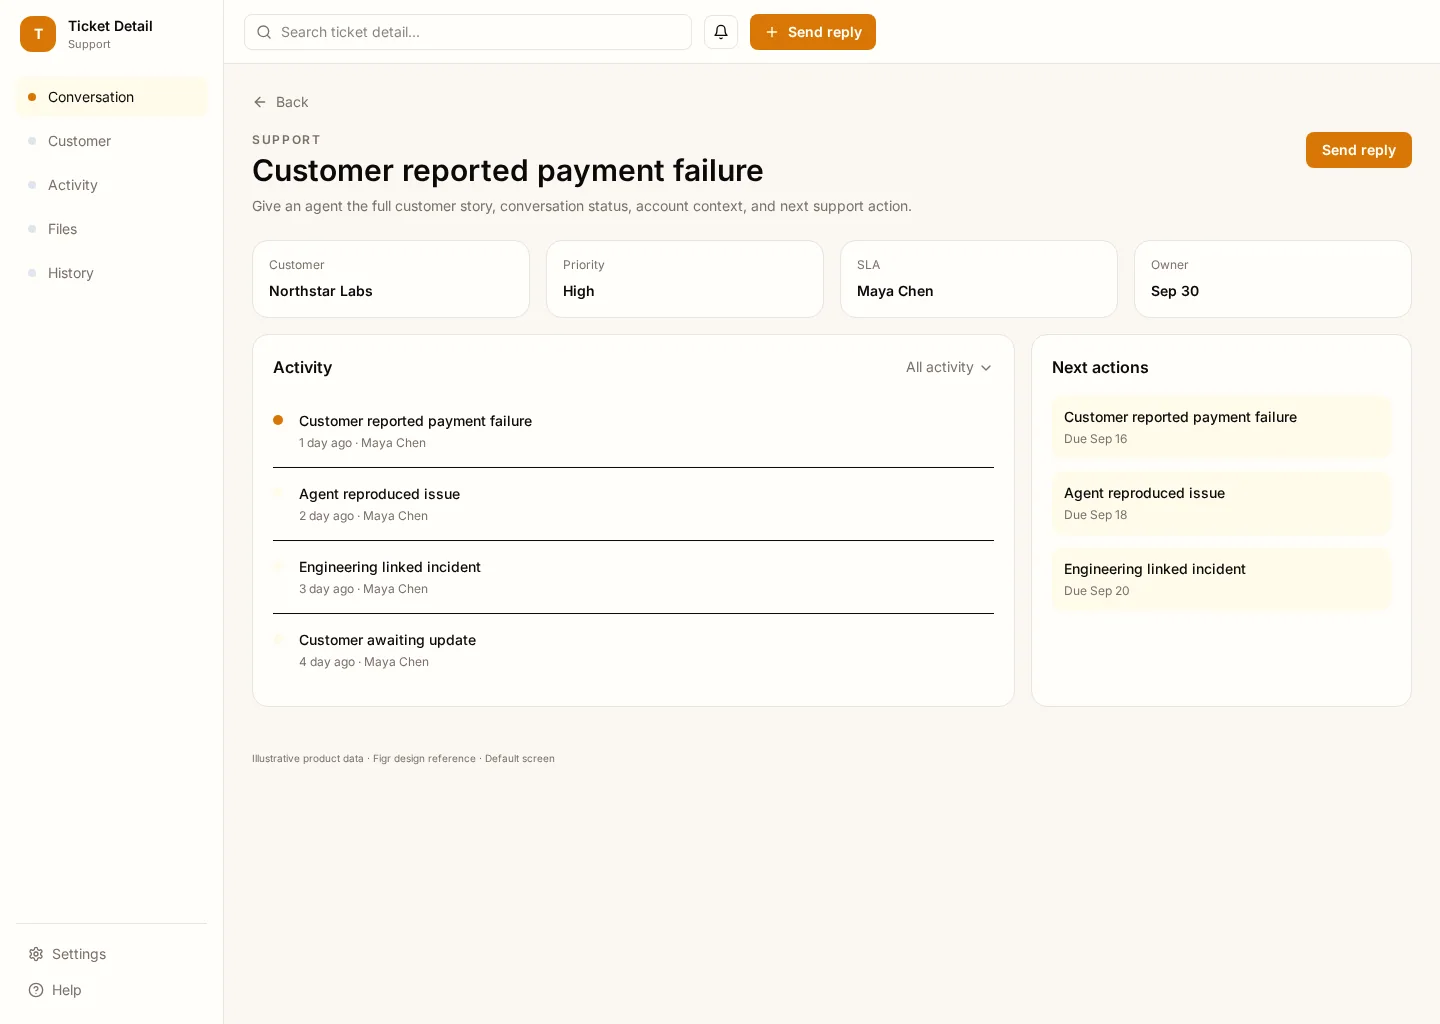
Task: Click the plus icon in top Send reply
Action: 772,32
